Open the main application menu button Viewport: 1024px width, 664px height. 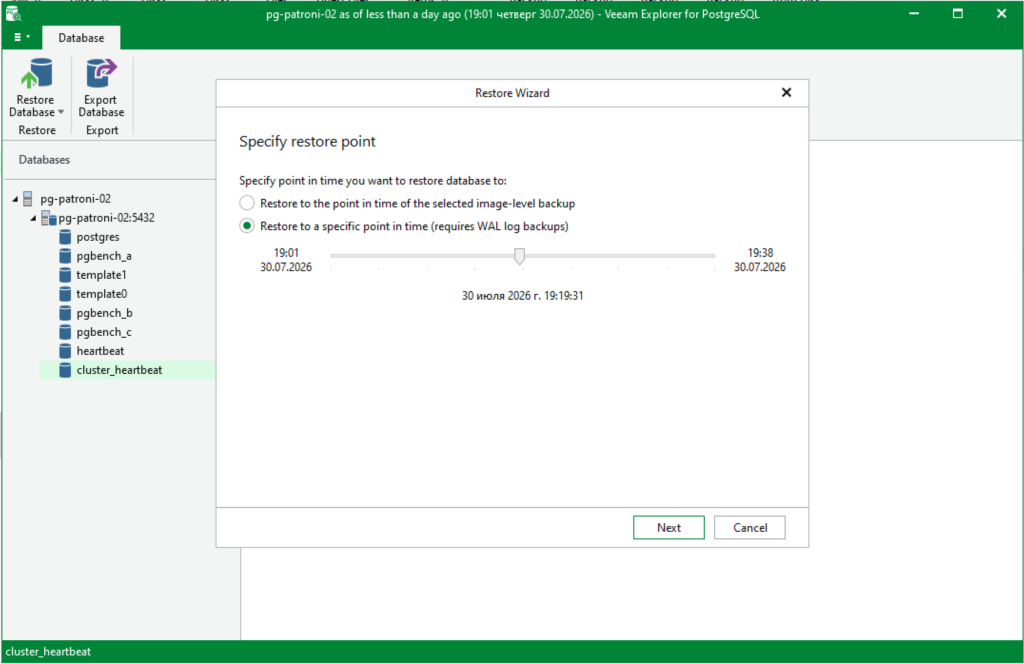(x=22, y=37)
